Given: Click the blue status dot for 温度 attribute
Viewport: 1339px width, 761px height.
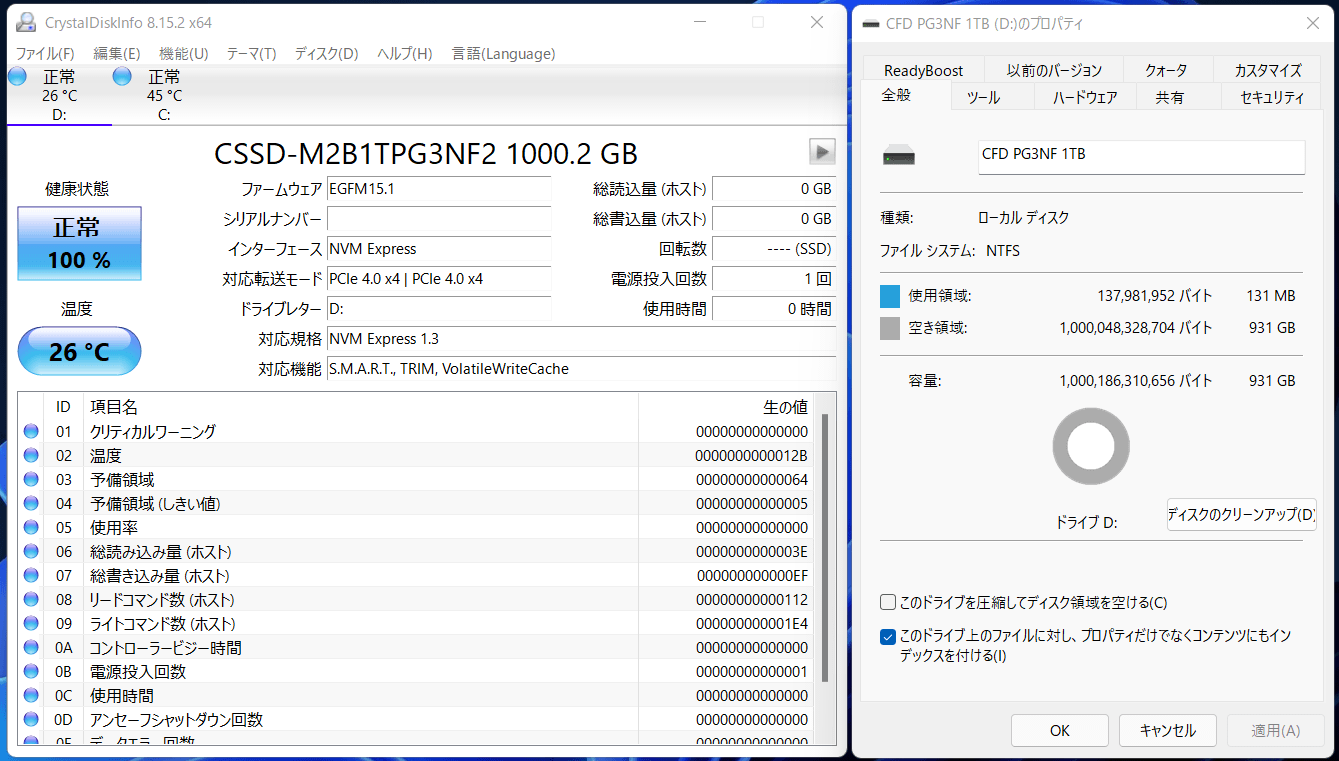Looking at the screenshot, I should coord(31,456).
